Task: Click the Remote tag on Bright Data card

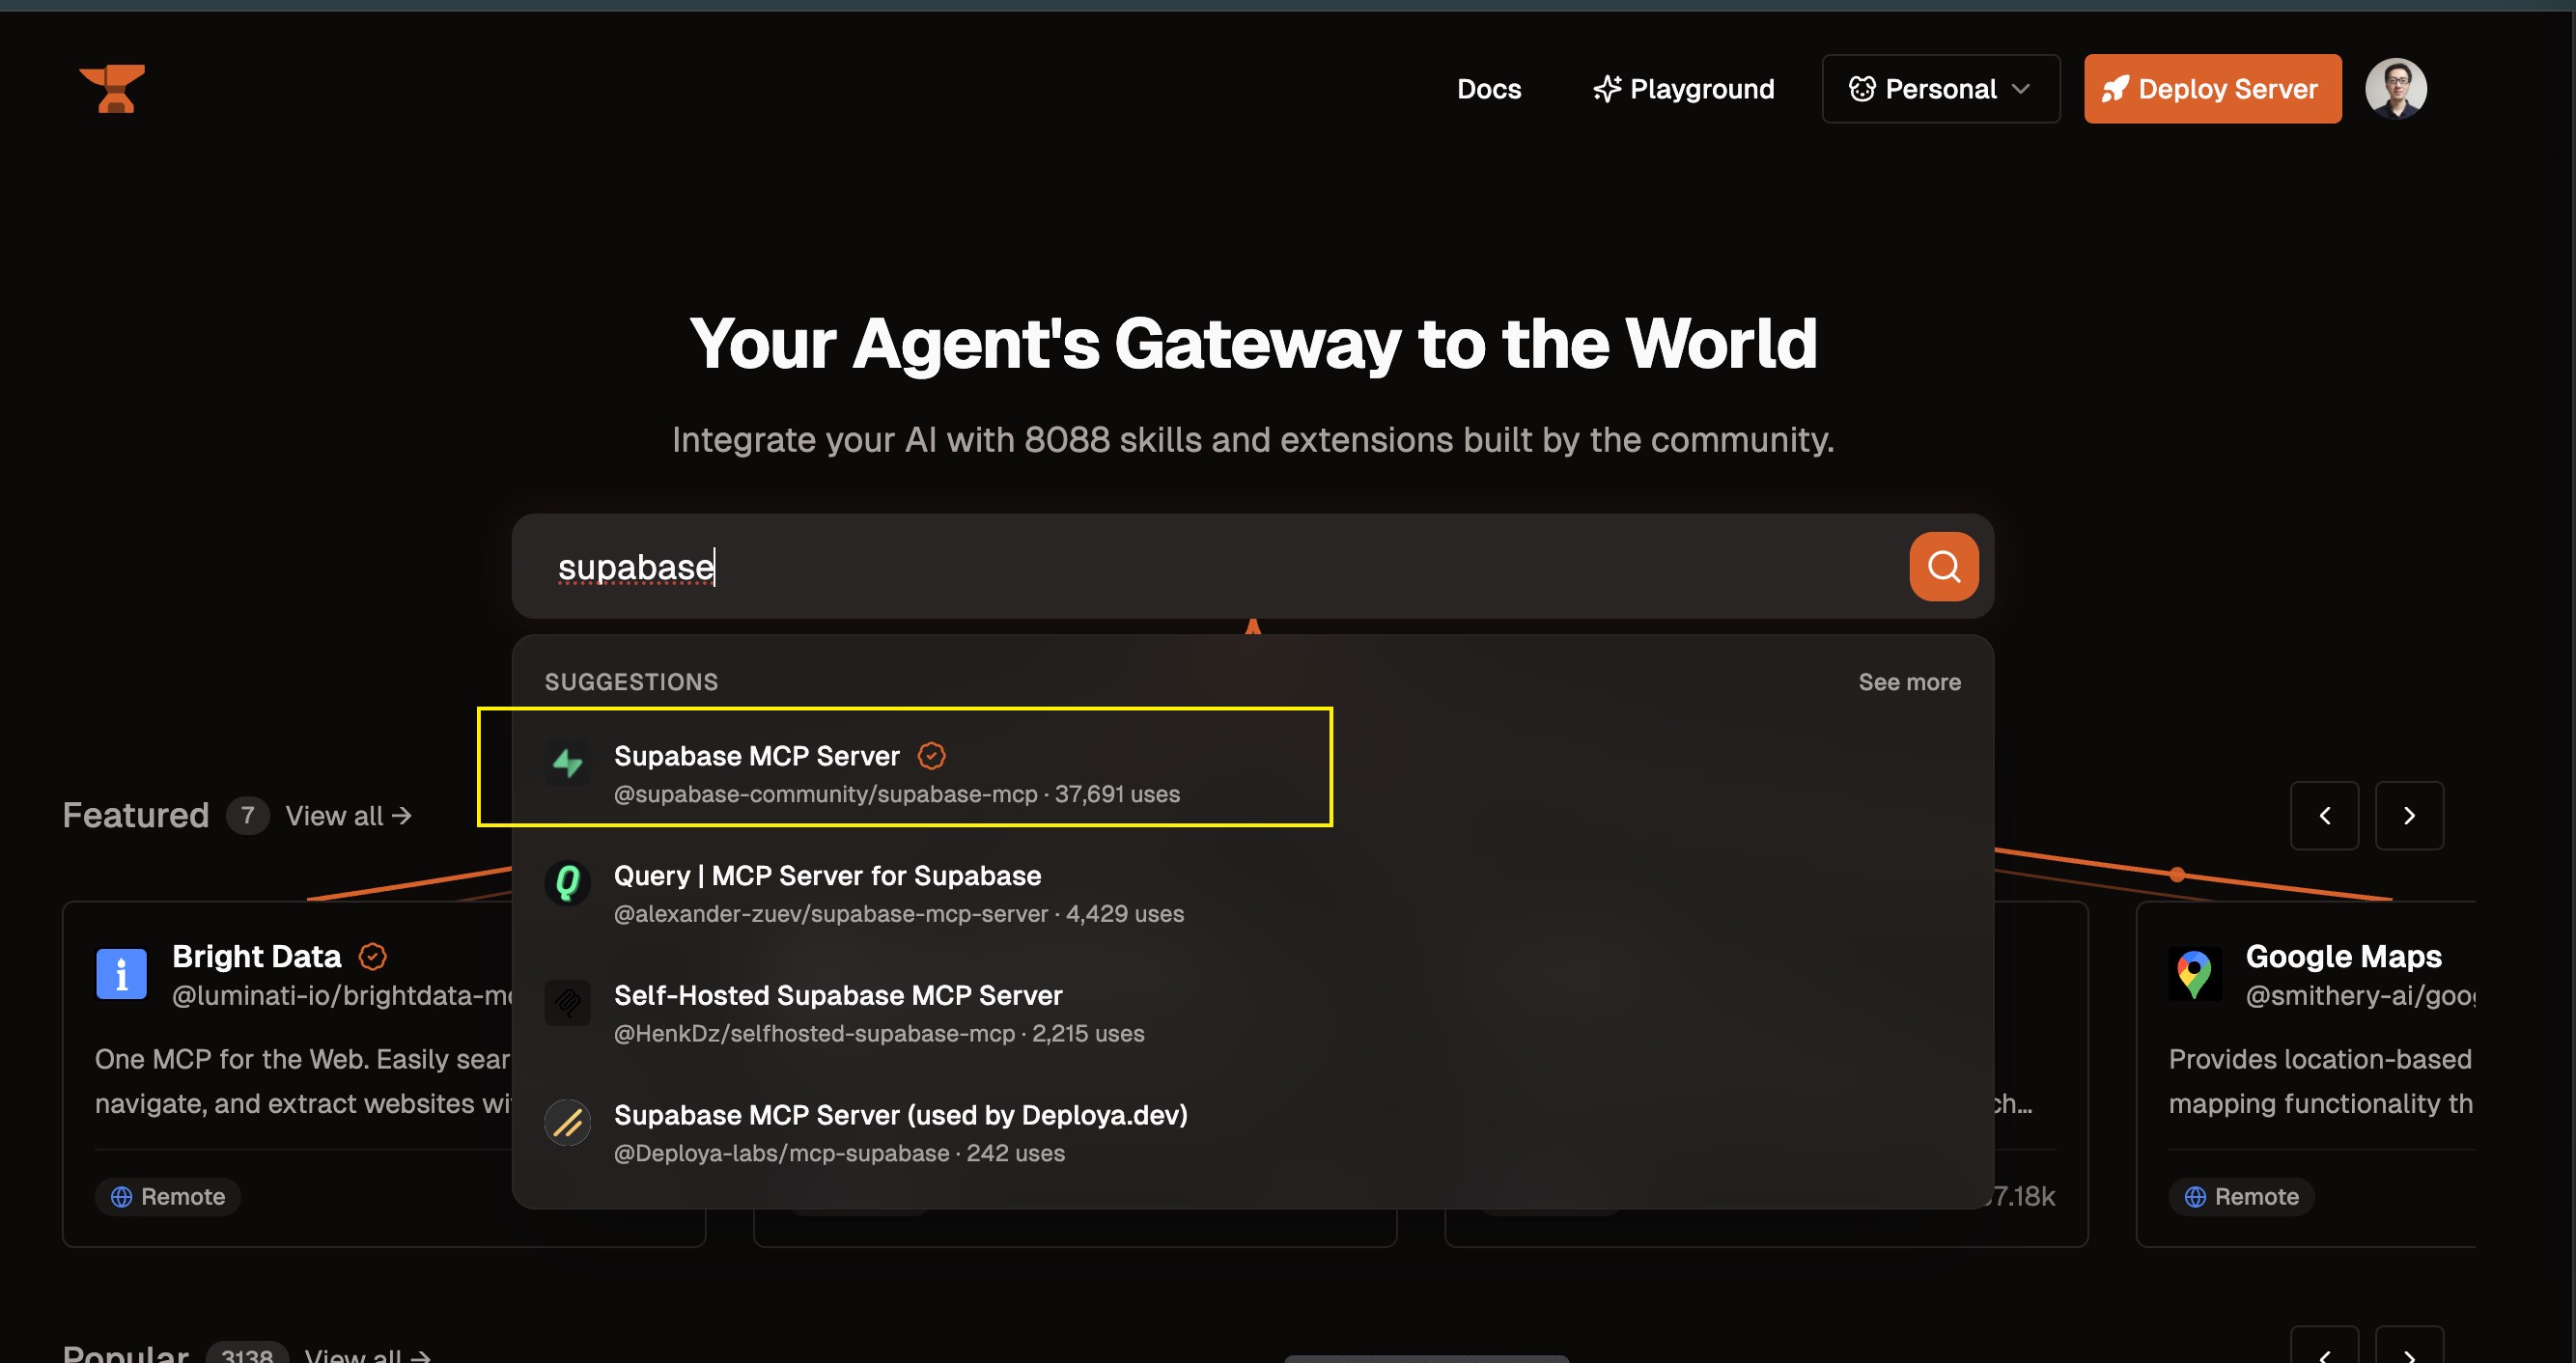Action: tap(168, 1196)
